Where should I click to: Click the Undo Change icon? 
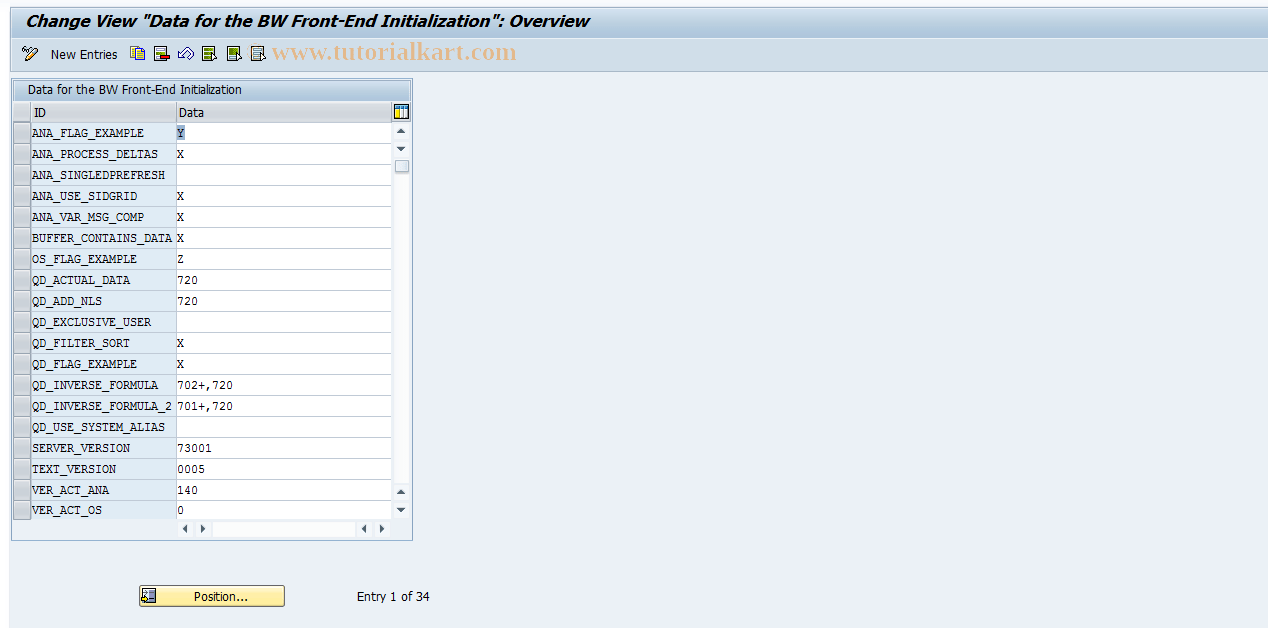click(185, 53)
